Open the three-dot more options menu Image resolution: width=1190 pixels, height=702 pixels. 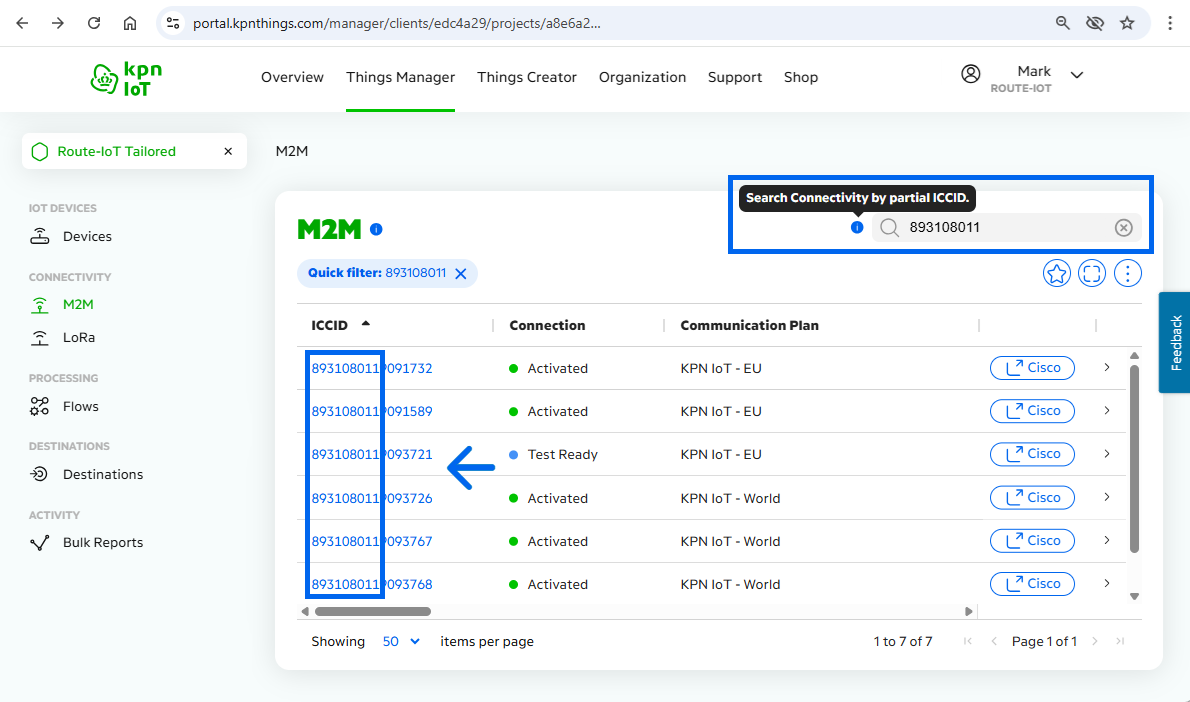pos(1128,273)
